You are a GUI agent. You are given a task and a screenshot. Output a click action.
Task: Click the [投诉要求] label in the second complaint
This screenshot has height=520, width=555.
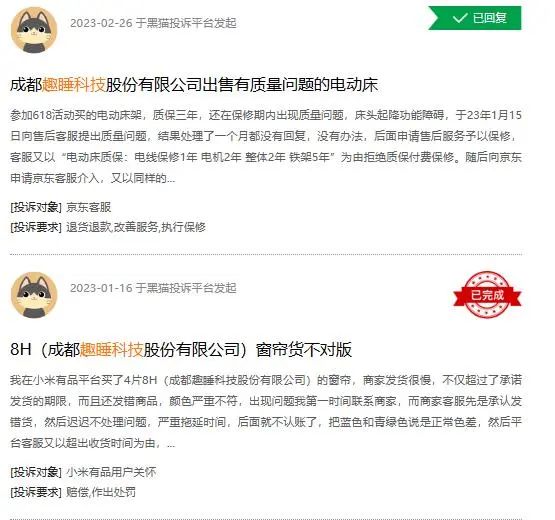point(36,492)
